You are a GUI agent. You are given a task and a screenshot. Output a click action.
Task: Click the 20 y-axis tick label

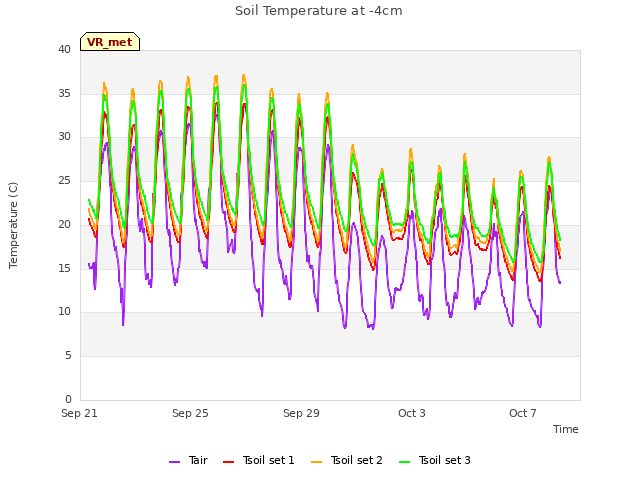pos(64,224)
